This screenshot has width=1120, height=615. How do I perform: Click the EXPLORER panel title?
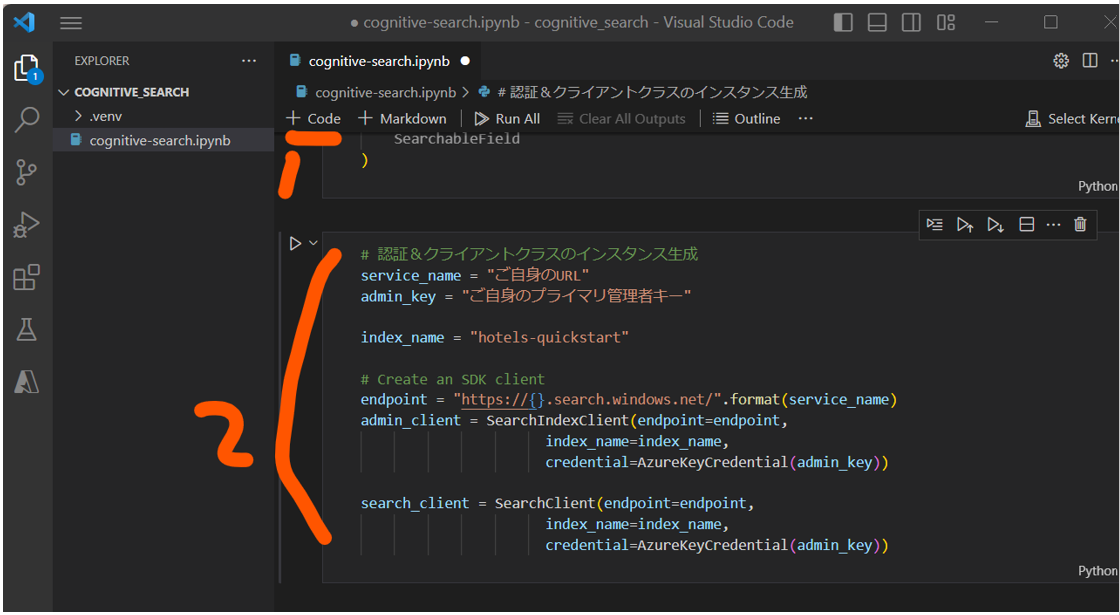pos(102,61)
